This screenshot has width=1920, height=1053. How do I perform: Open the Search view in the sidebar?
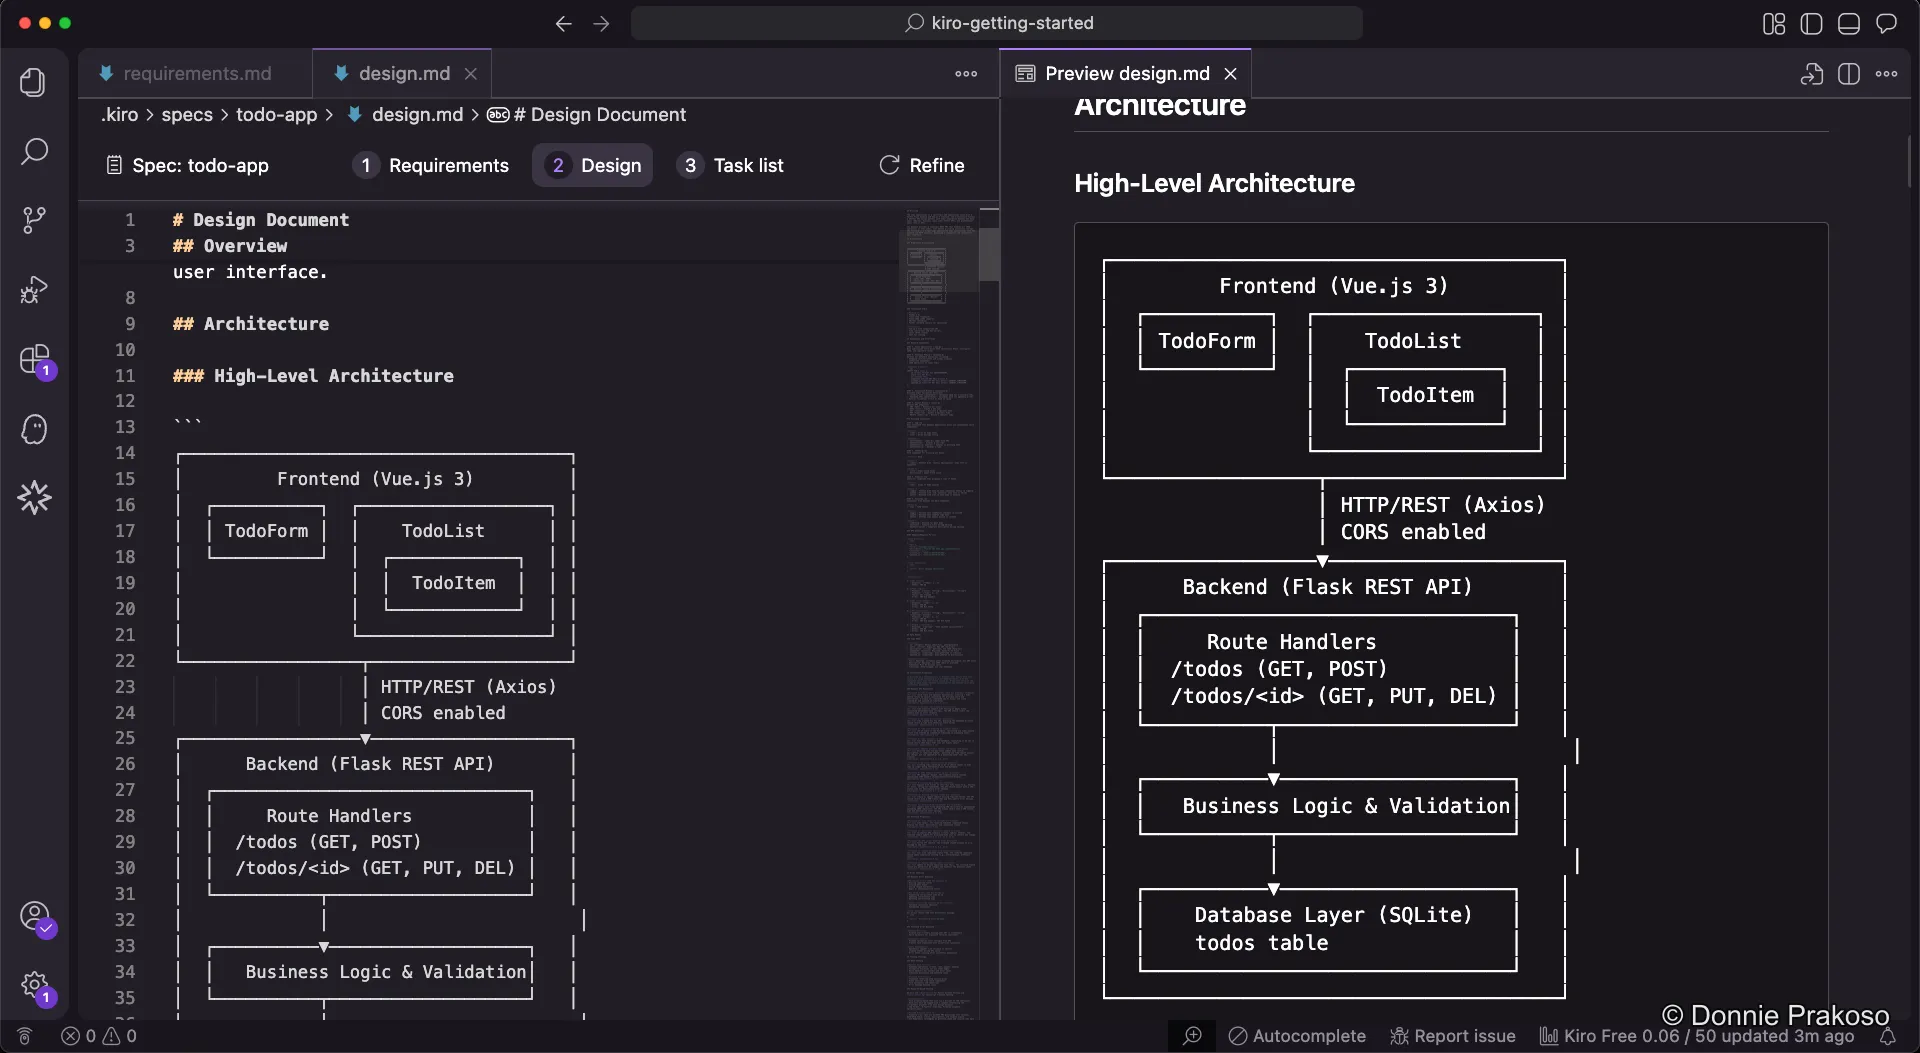(x=33, y=152)
